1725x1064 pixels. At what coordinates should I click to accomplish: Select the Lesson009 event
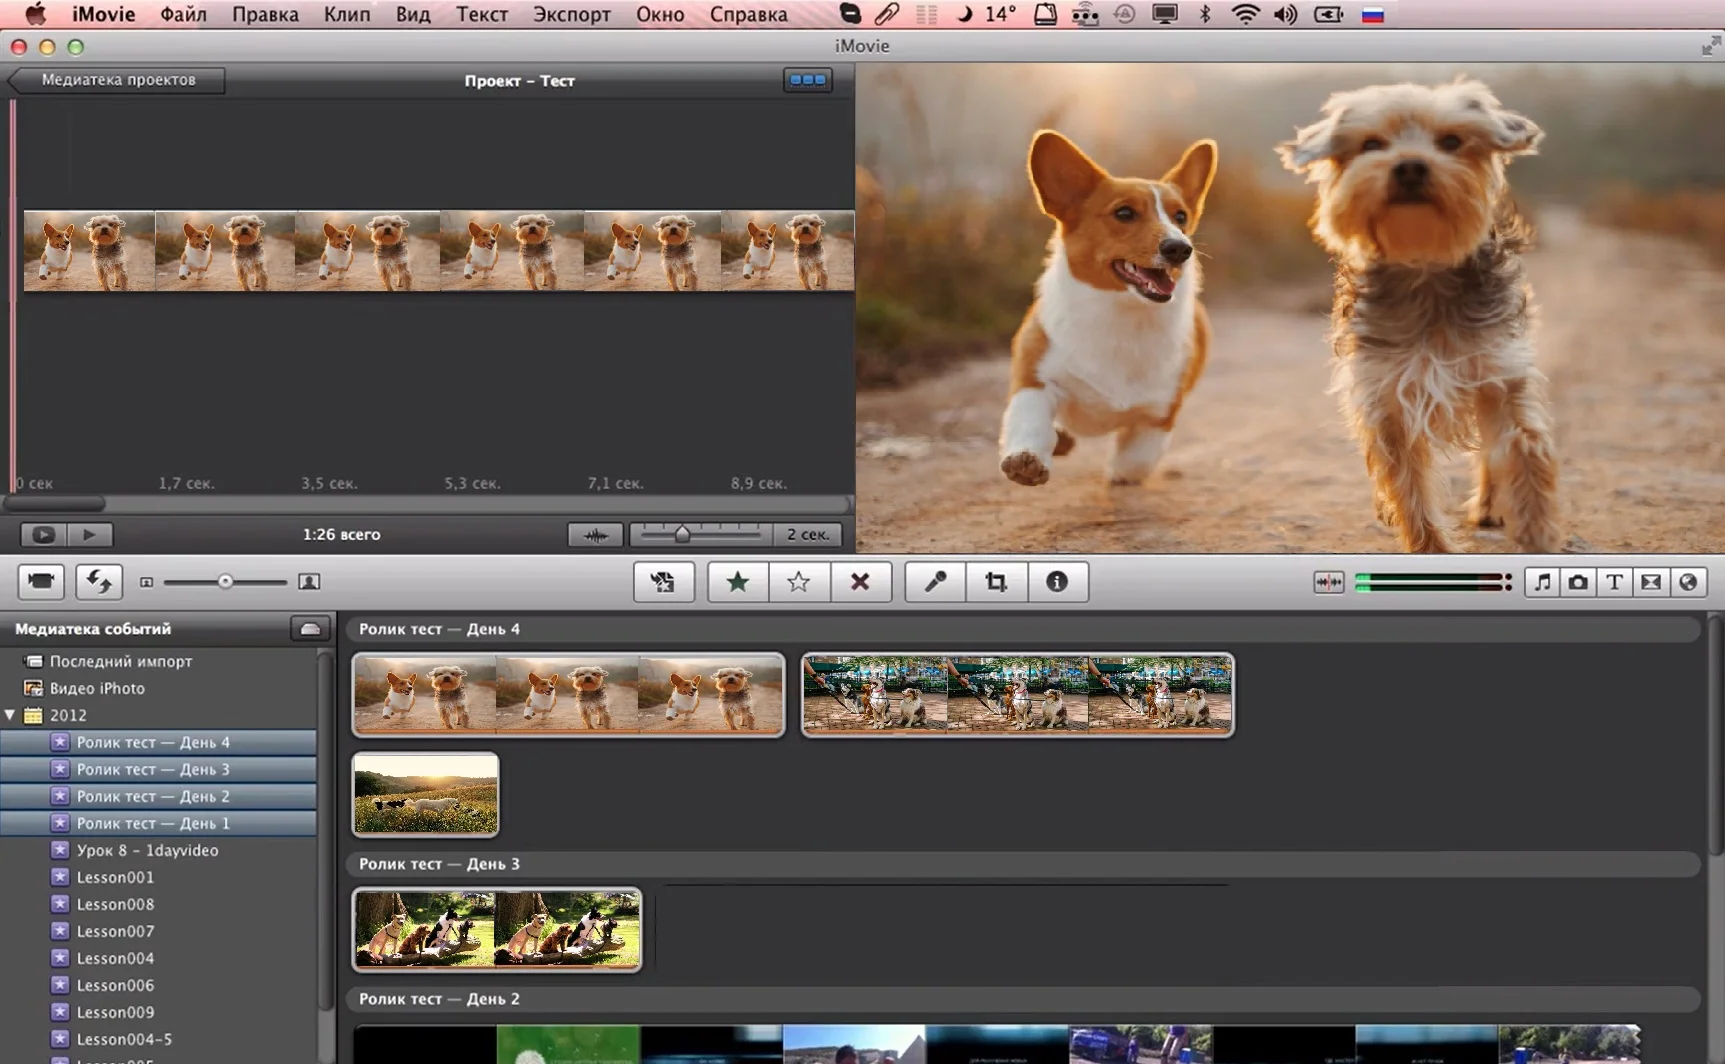click(x=115, y=1012)
